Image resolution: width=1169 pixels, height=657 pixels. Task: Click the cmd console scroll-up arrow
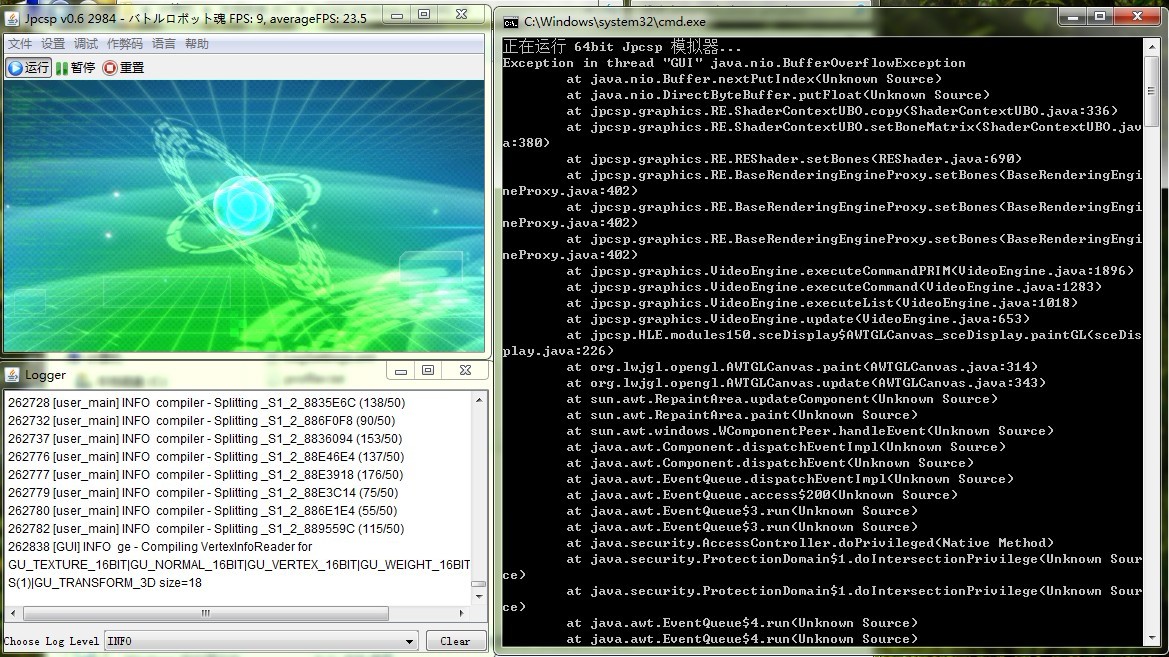point(1153,45)
